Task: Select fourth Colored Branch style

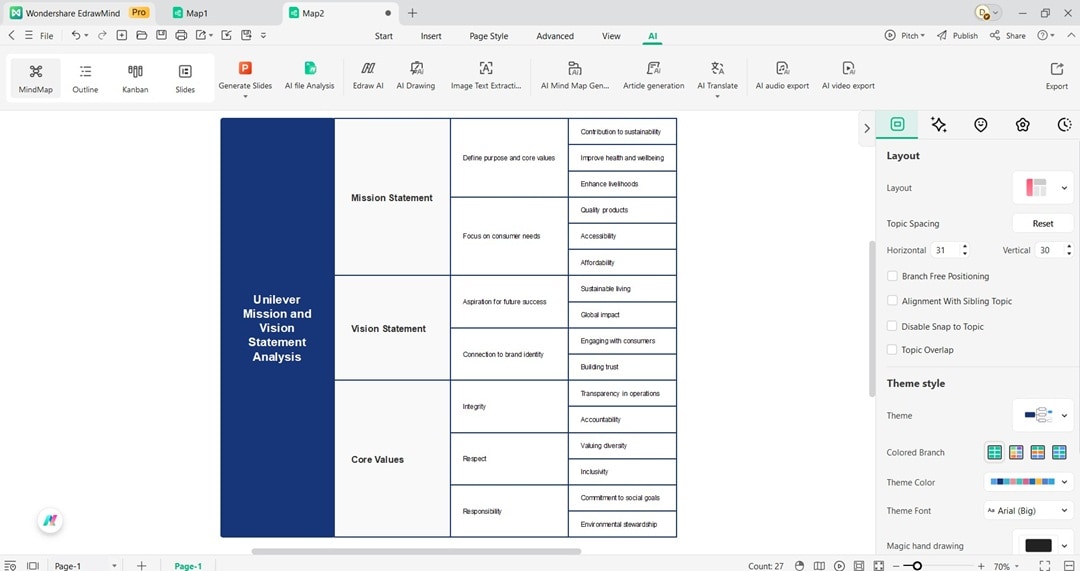Action: pos(1059,452)
